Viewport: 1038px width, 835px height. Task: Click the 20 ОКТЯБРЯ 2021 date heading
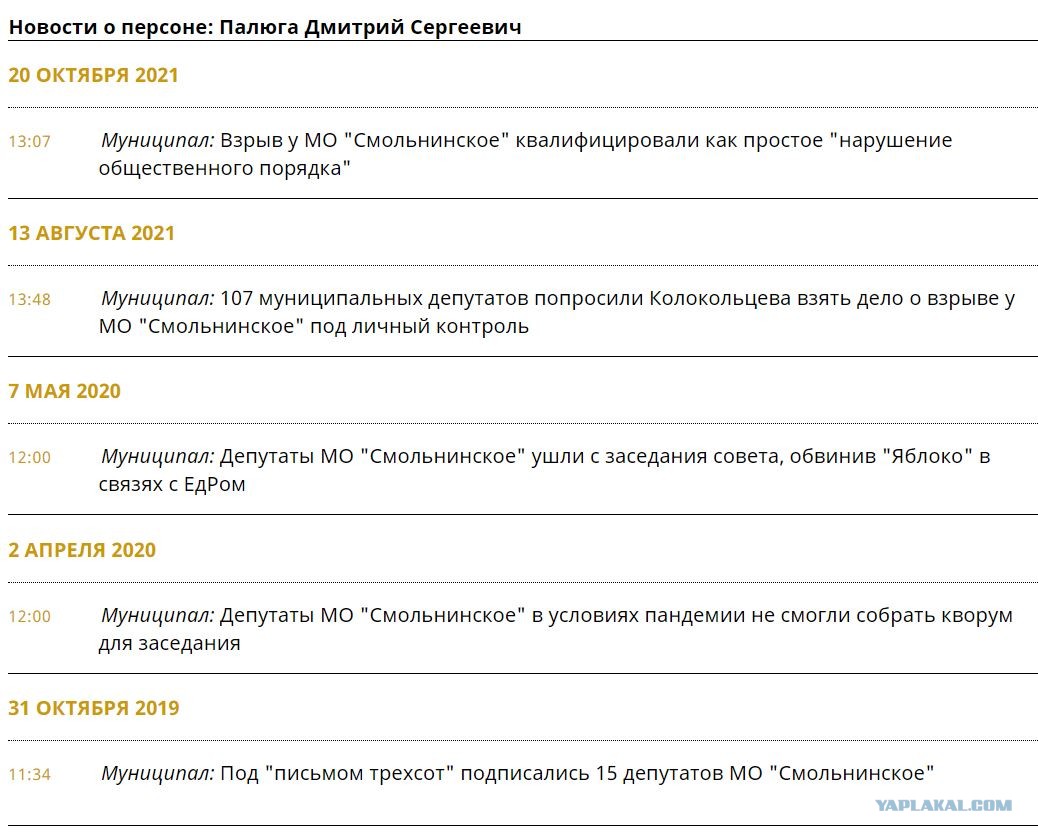tap(93, 75)
